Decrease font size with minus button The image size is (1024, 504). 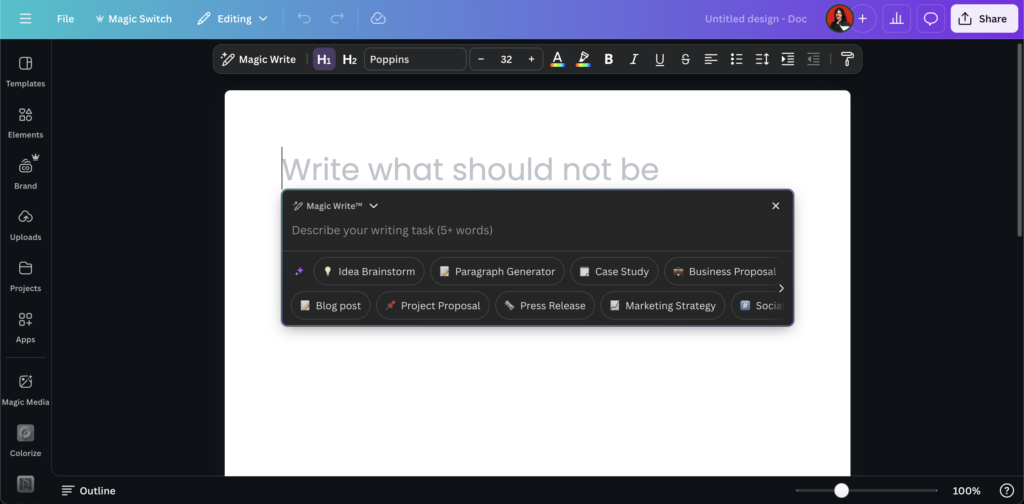pos(481,59)
